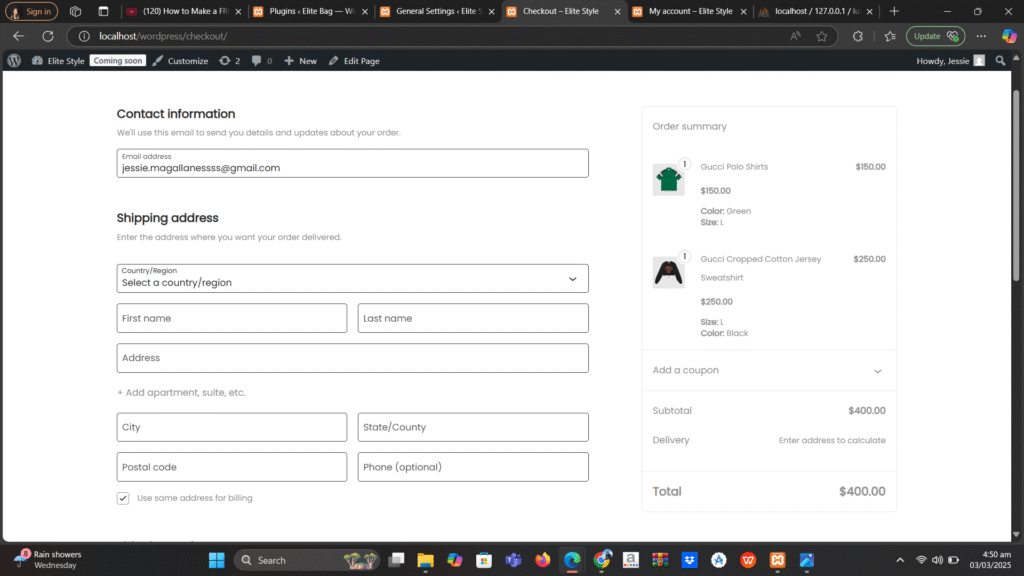Screen dimensions: 1024x576
Task: Open the Country/Region dropdown
Action: pyautogui.click(x=352, y=278)
